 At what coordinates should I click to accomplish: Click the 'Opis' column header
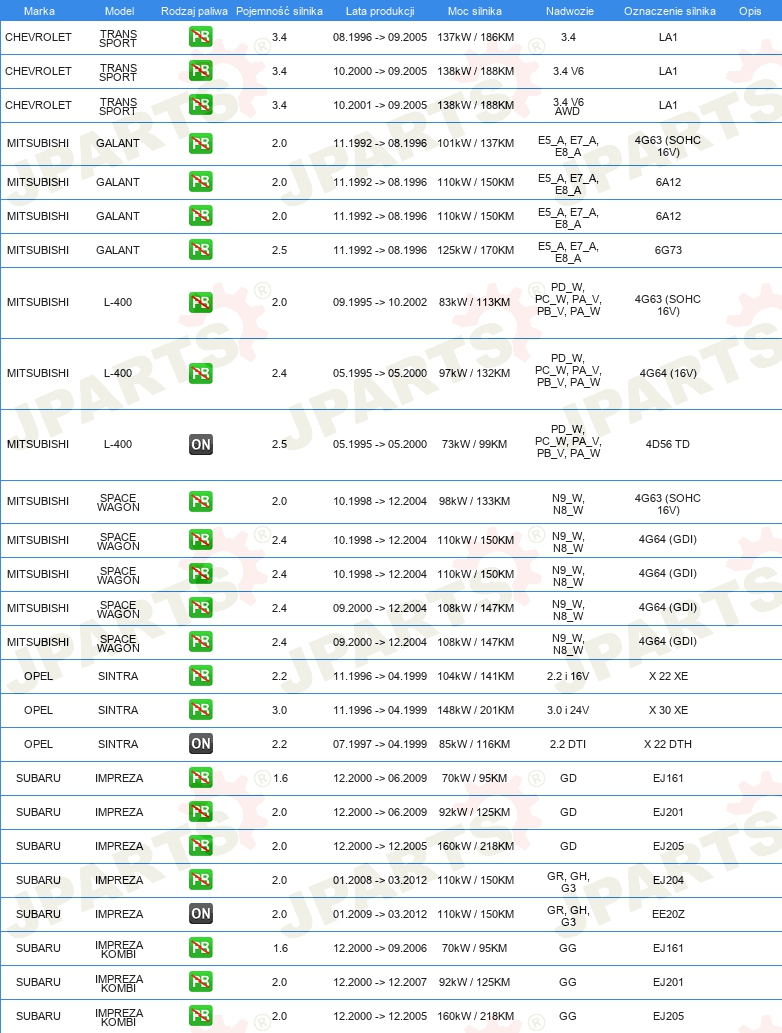[750, 11]
